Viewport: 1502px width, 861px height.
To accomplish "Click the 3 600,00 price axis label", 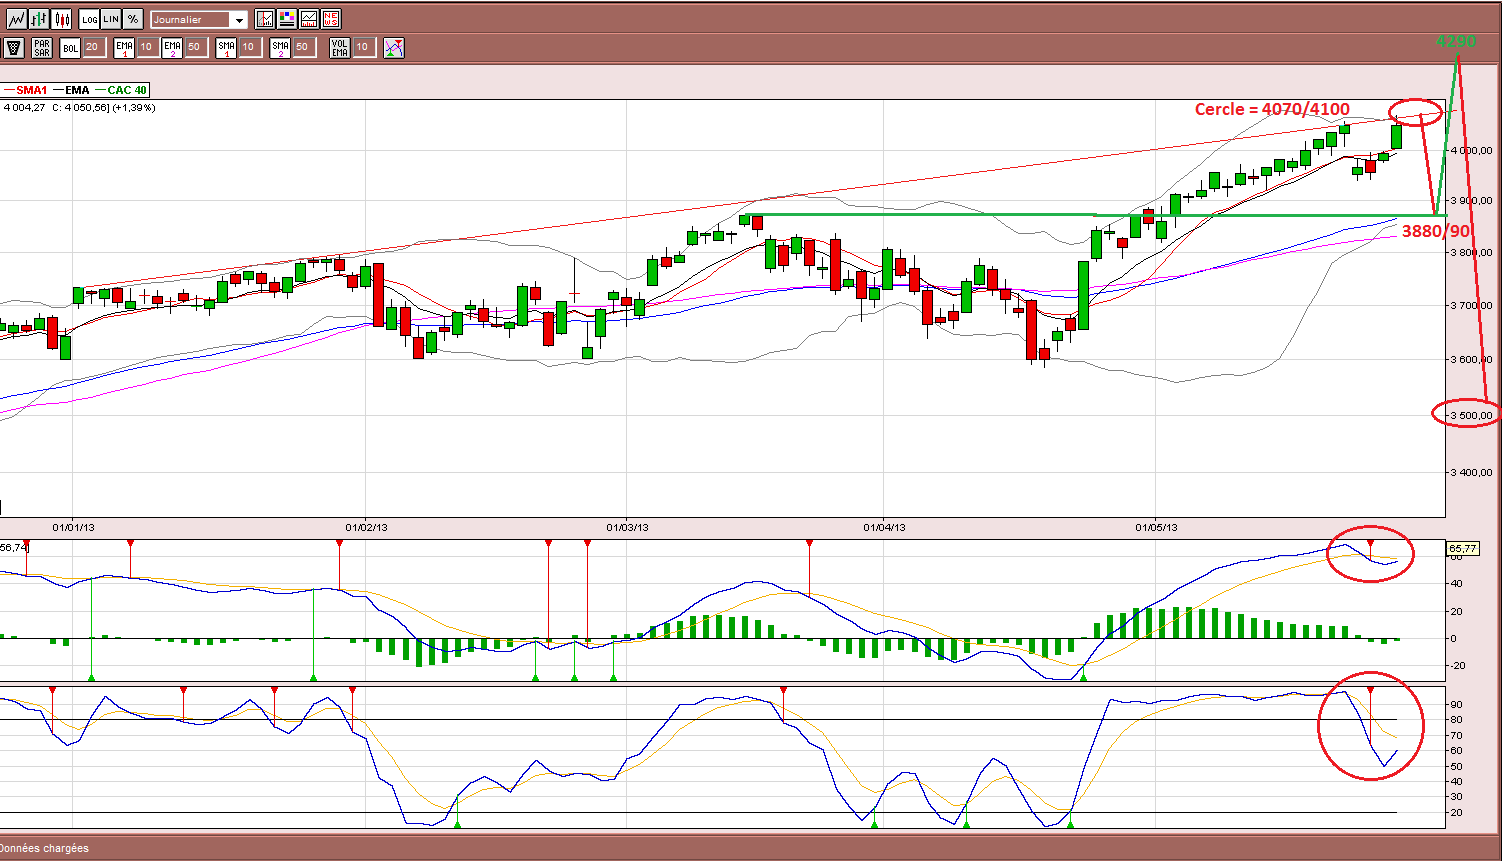I will (1472, 359).
